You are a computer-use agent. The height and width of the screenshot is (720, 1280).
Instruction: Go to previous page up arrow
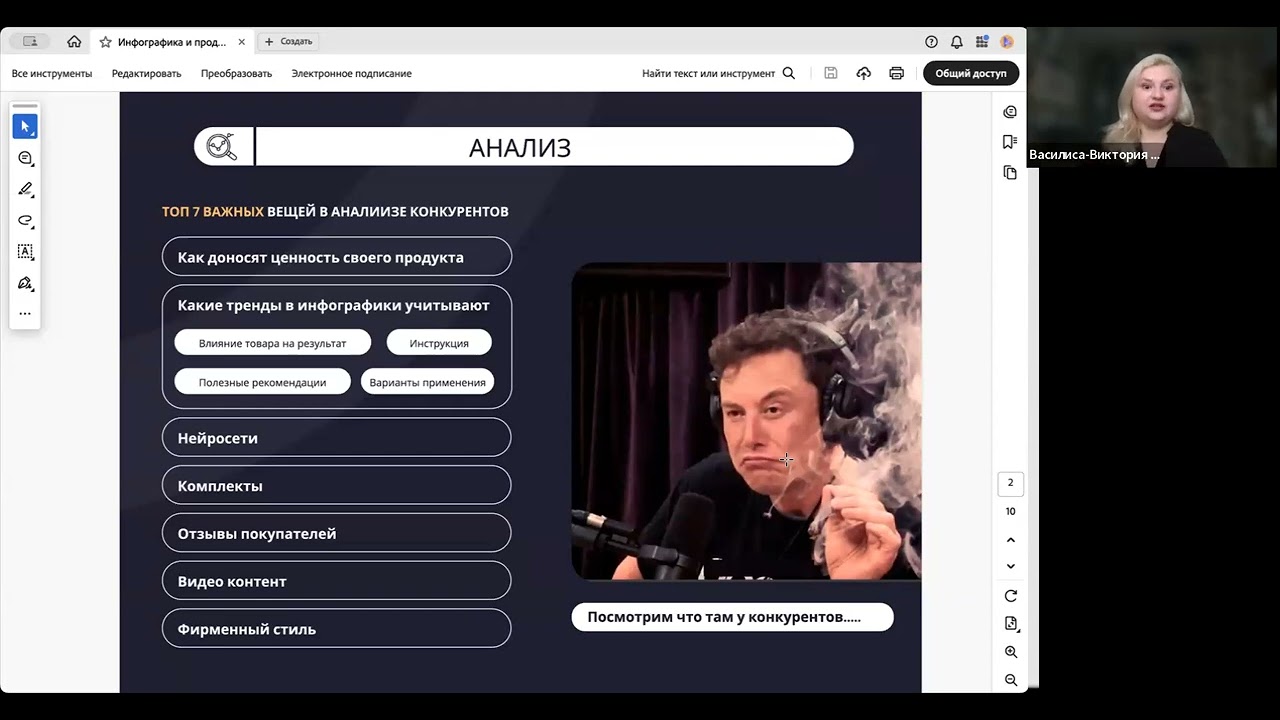pyautogui.click(x=1010, y=540)
